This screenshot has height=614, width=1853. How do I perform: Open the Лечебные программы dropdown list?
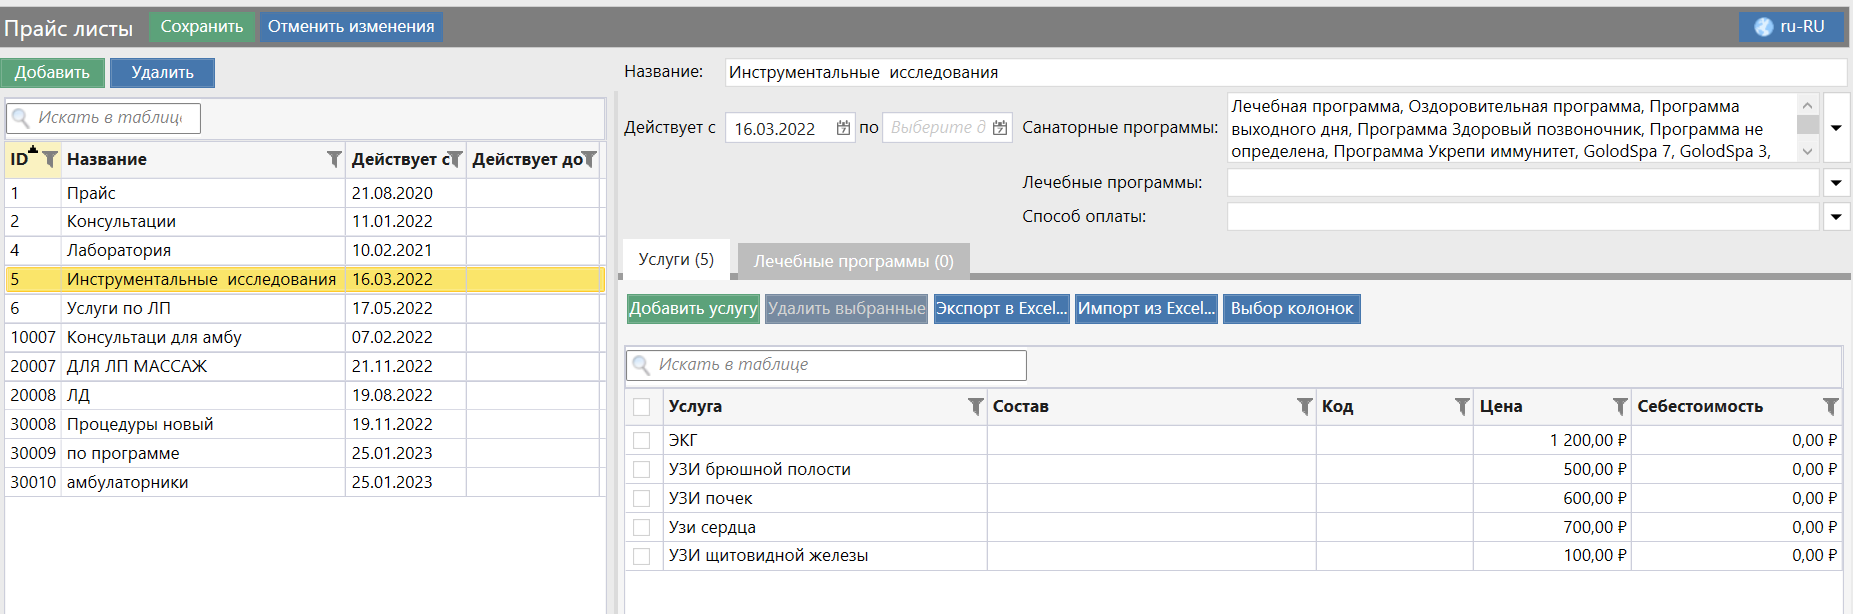coord(1836,183)
